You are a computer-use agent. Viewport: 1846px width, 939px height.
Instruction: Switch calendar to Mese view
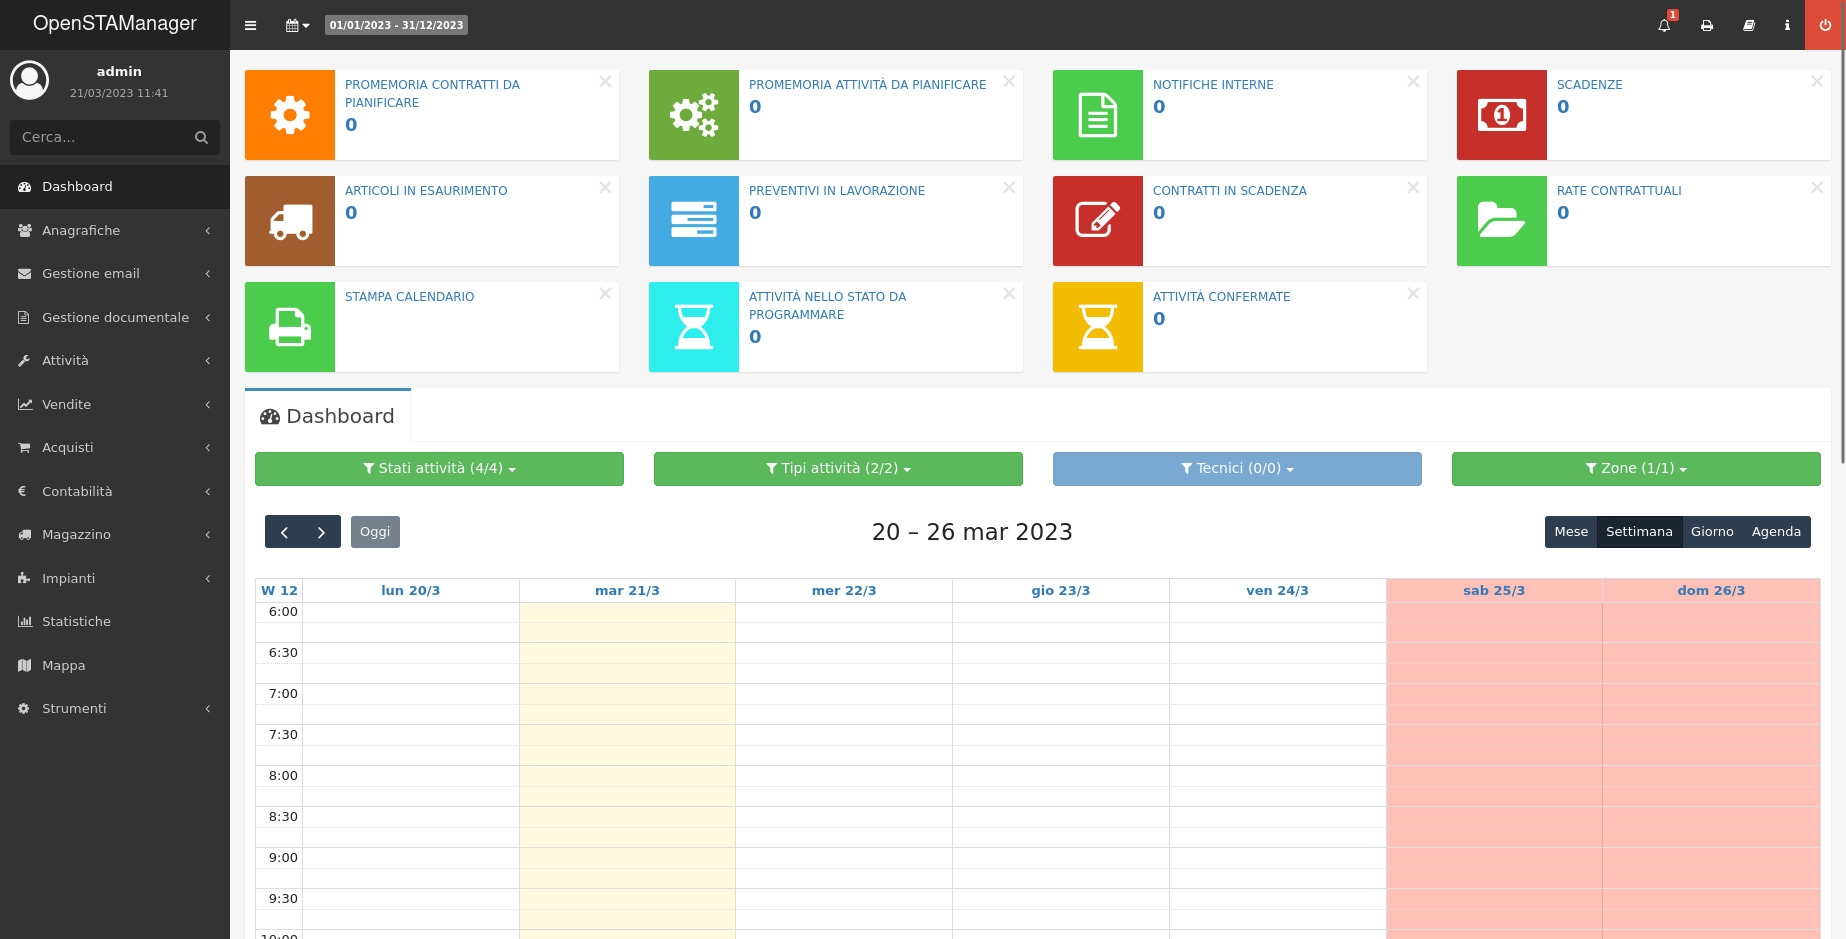tap(1570, 532)
